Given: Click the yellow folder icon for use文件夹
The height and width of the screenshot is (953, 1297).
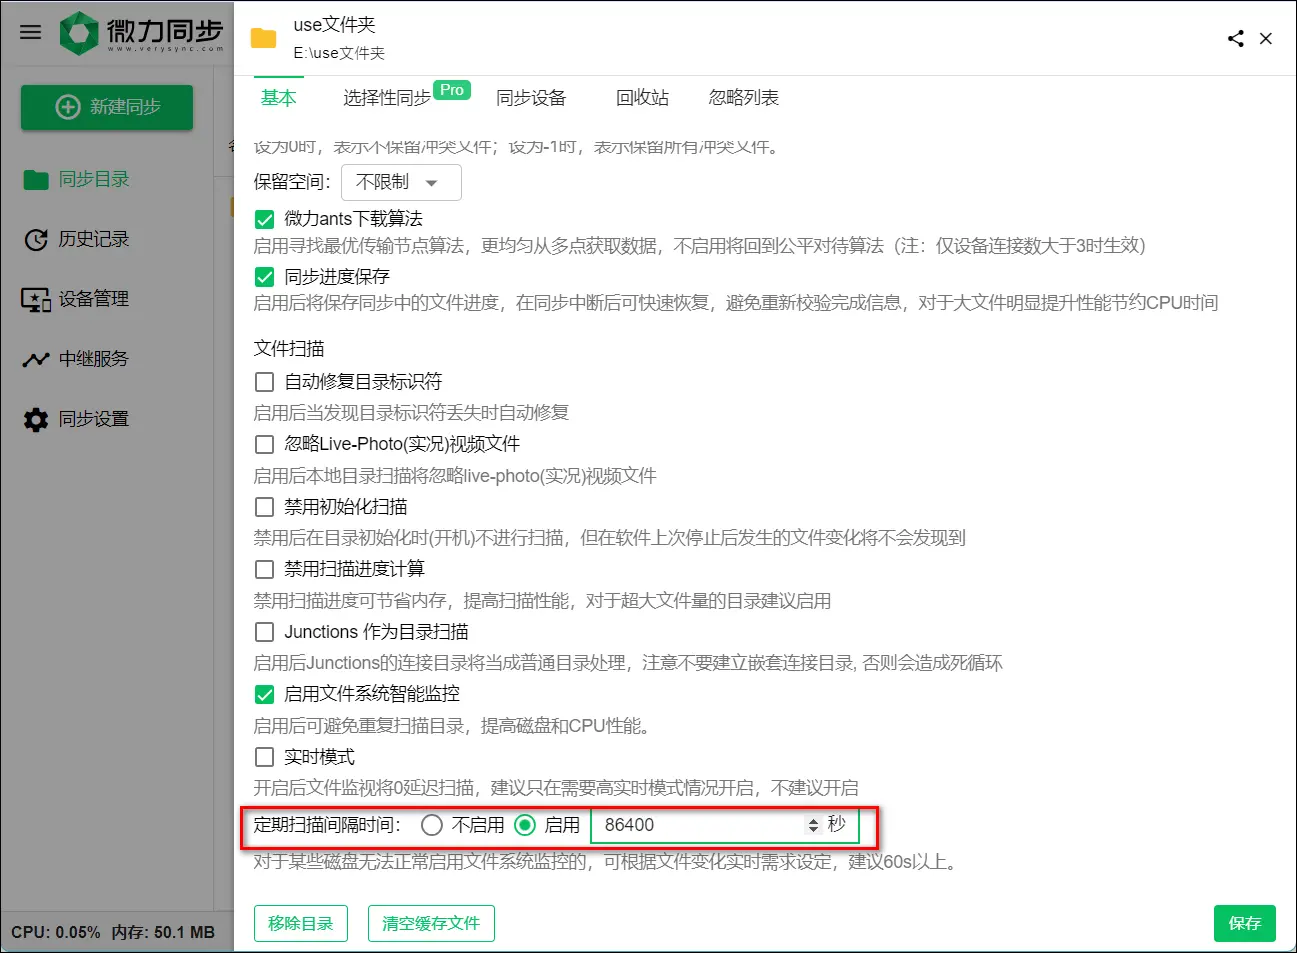Looking at the screenshot, I should pyautogui.click(x=263, y=37).
